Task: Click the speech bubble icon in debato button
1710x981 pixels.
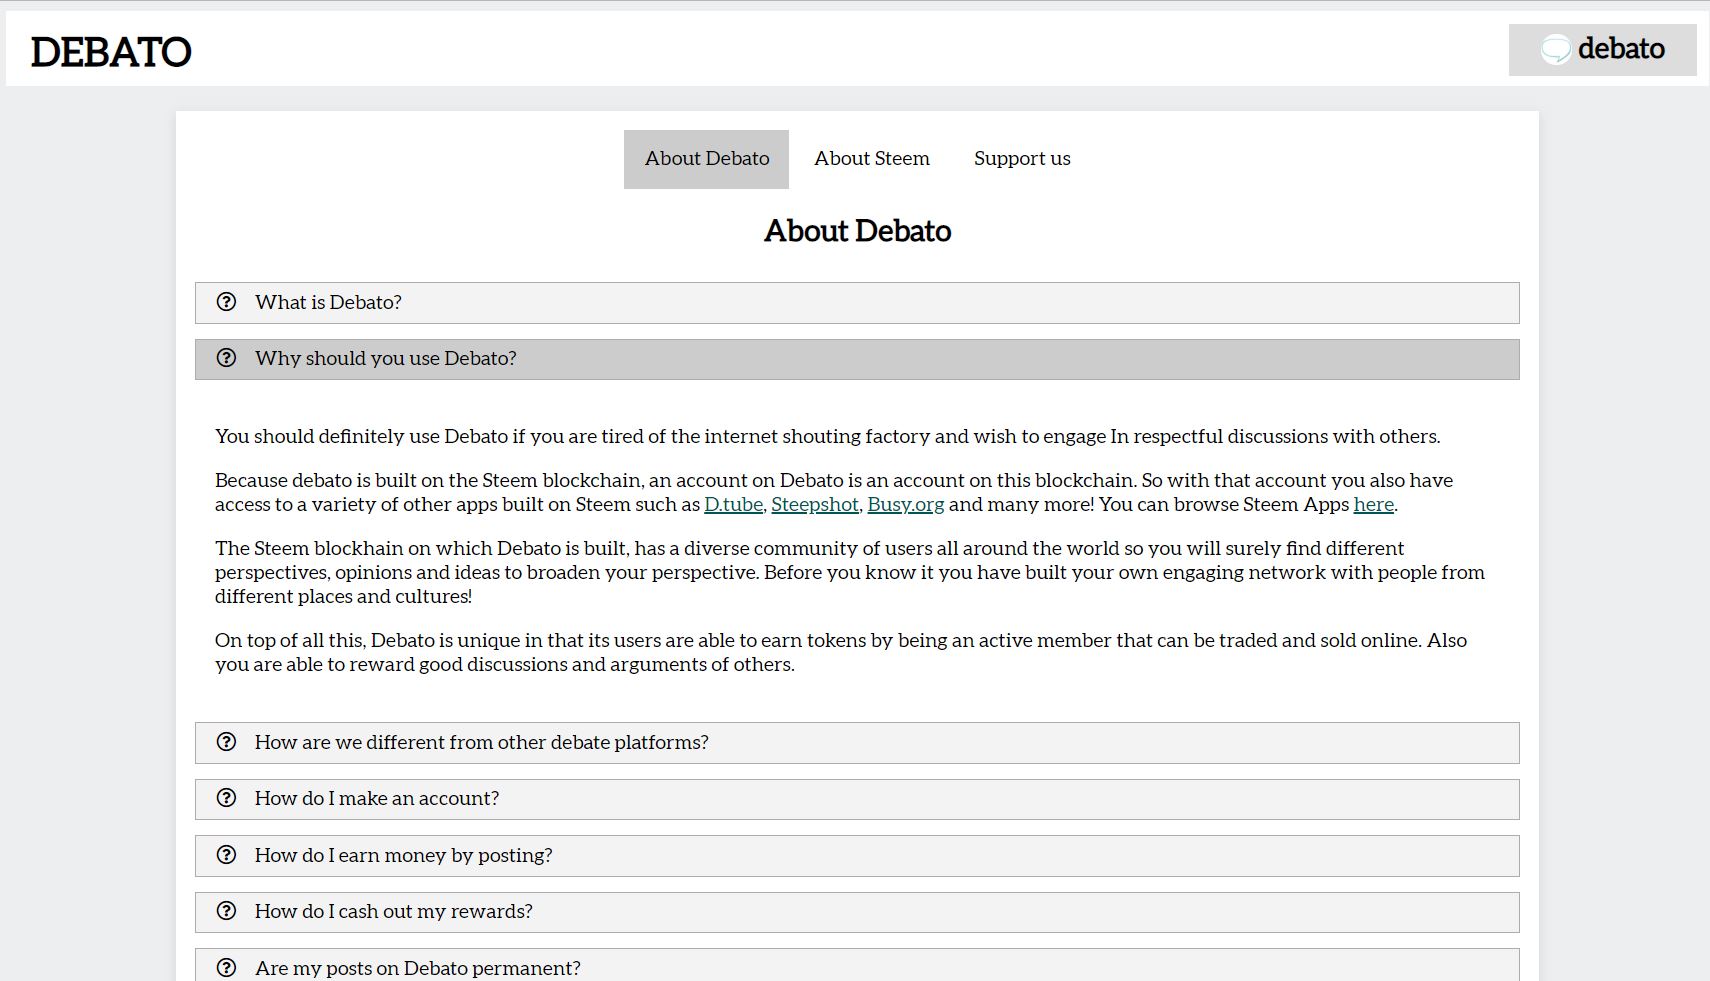Action: pyautogui.click(x=1556, y=49)
